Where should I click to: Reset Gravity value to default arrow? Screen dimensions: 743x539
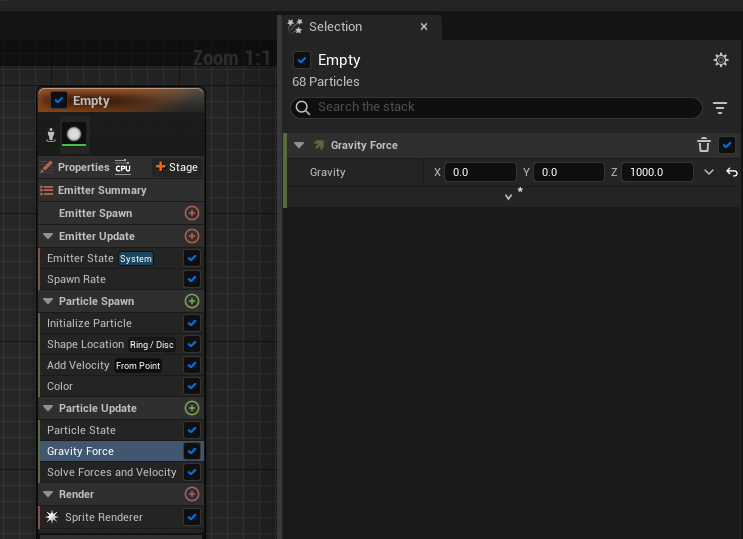pyautogui.click(x=732, y=172)
